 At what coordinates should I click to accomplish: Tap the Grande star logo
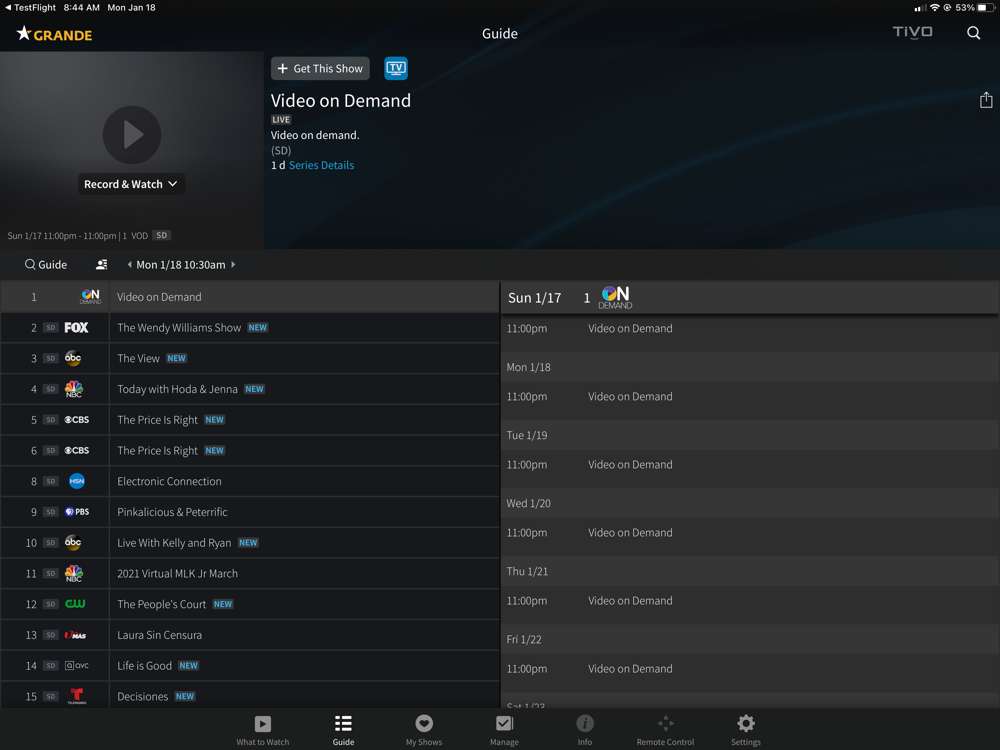pyautogui.click(x=54, y=34)
